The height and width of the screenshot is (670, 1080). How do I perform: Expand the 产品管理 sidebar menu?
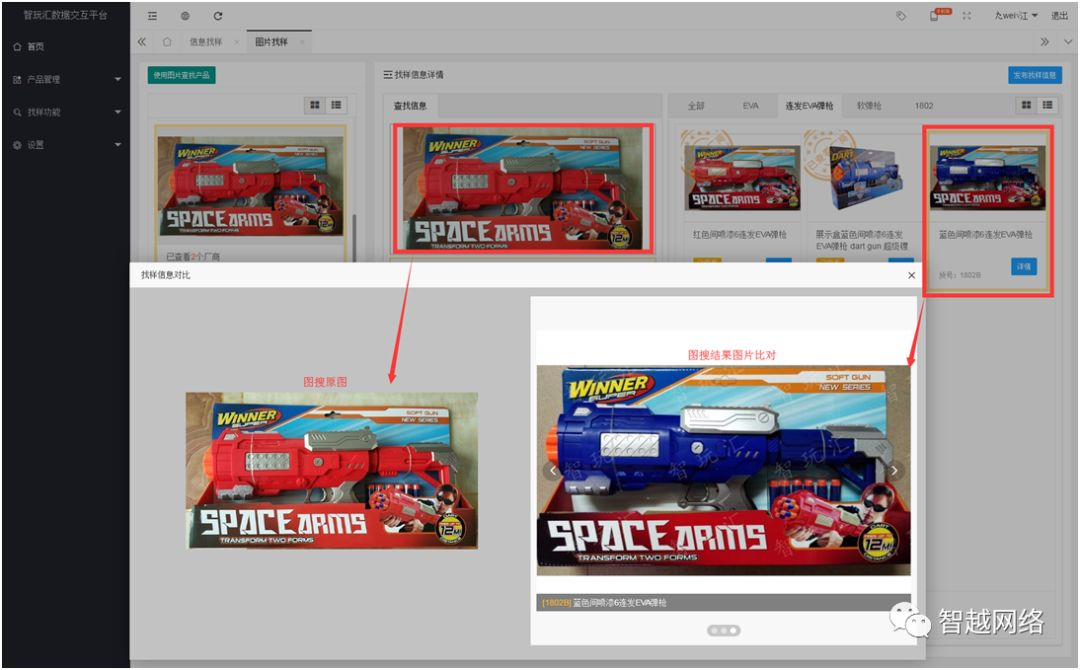pyautogui.click(x=65, y=79)
